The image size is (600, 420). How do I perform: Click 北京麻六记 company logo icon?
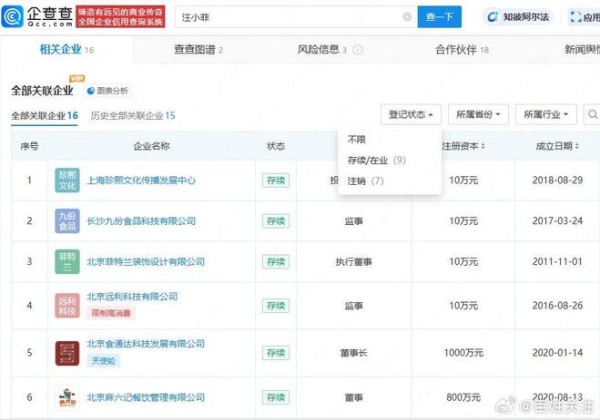68,396
